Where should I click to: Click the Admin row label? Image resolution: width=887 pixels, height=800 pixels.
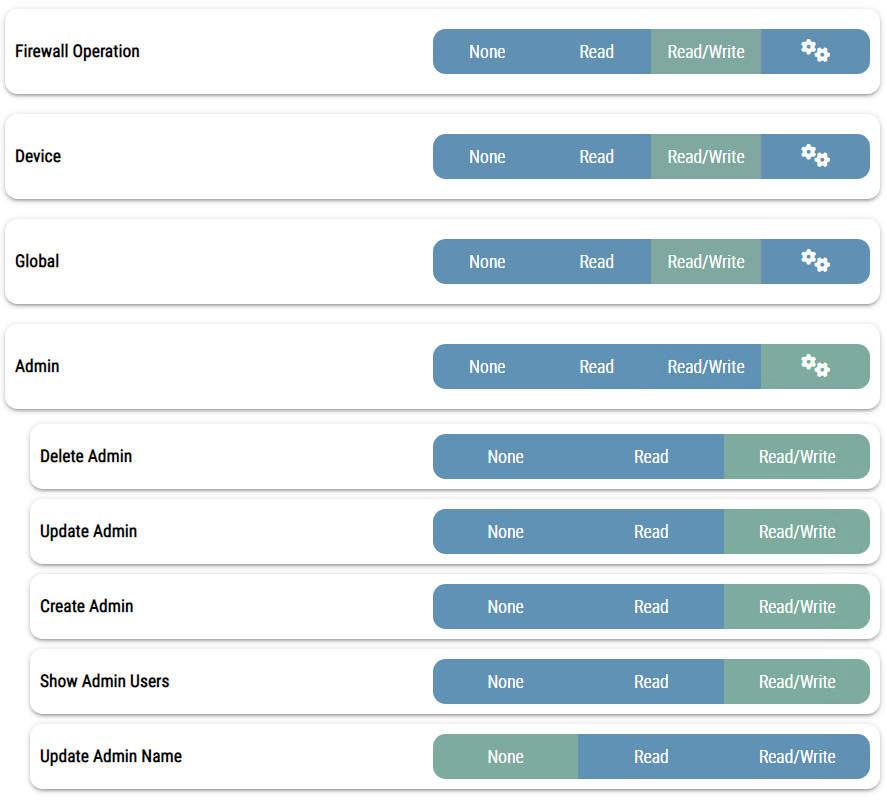click(x=37, y=366)
